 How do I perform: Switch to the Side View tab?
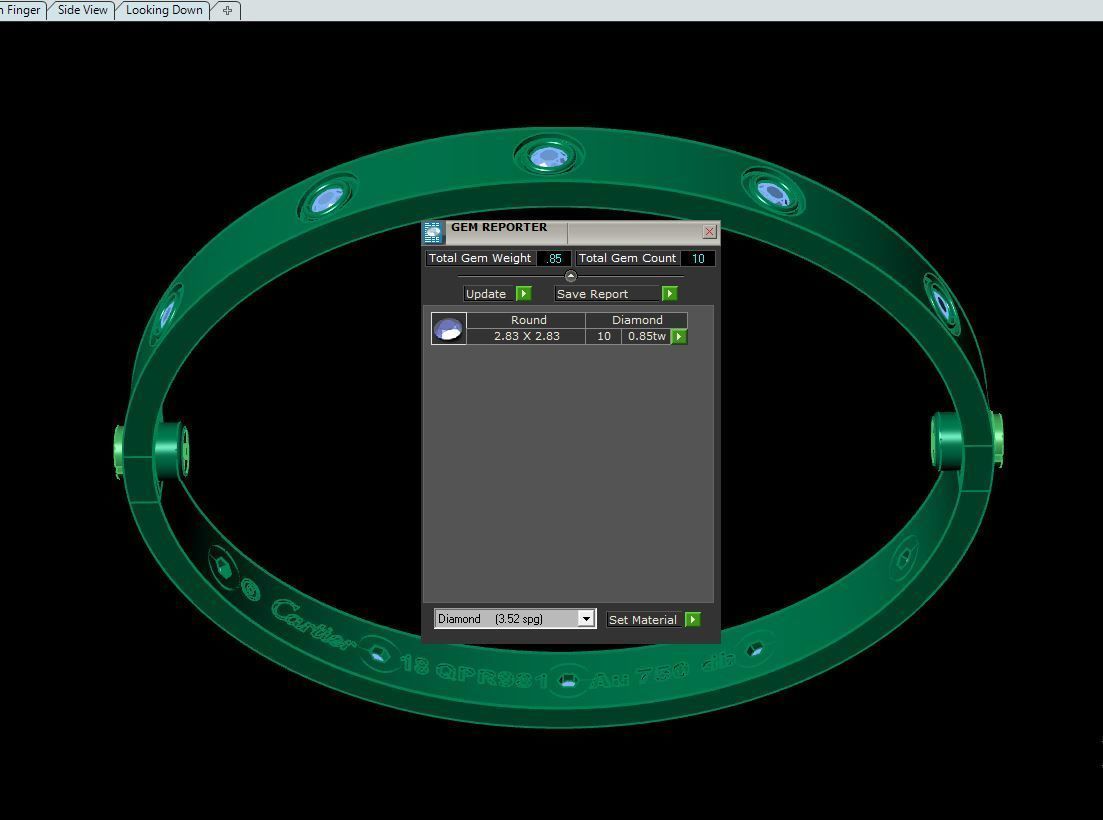tap(82, 10)
